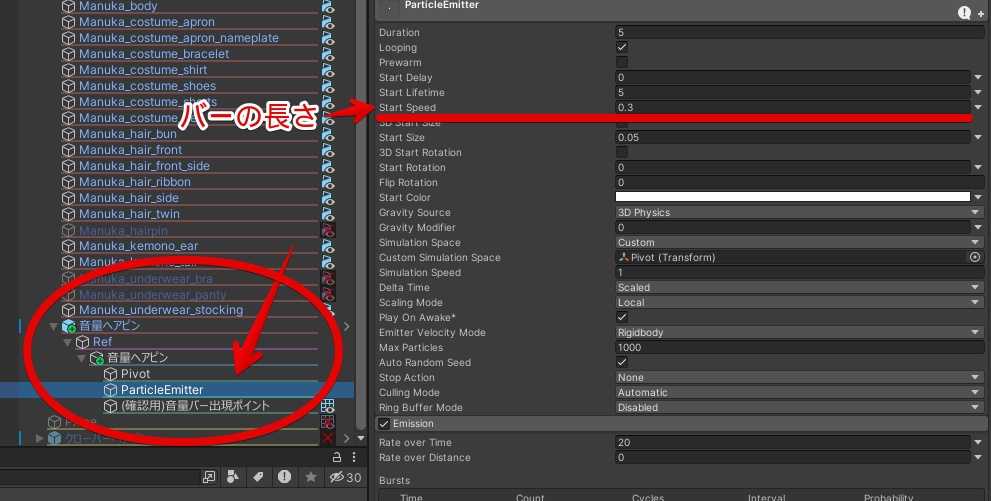Toggle the Emission module checkbox
Screen dimensions: 991x501
click(x=384, y=424)
